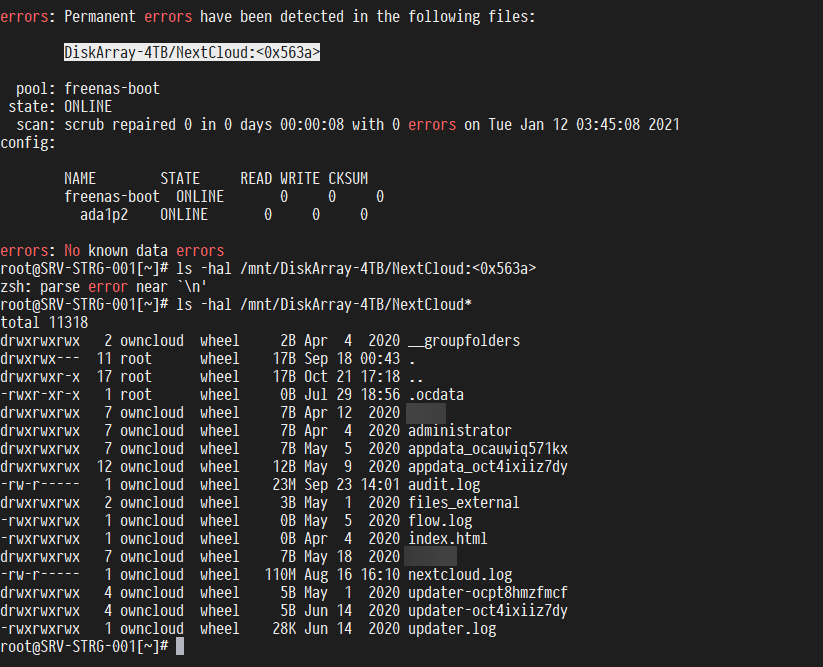
Task: Select the flow.log file name
Action: pos(440,521)
